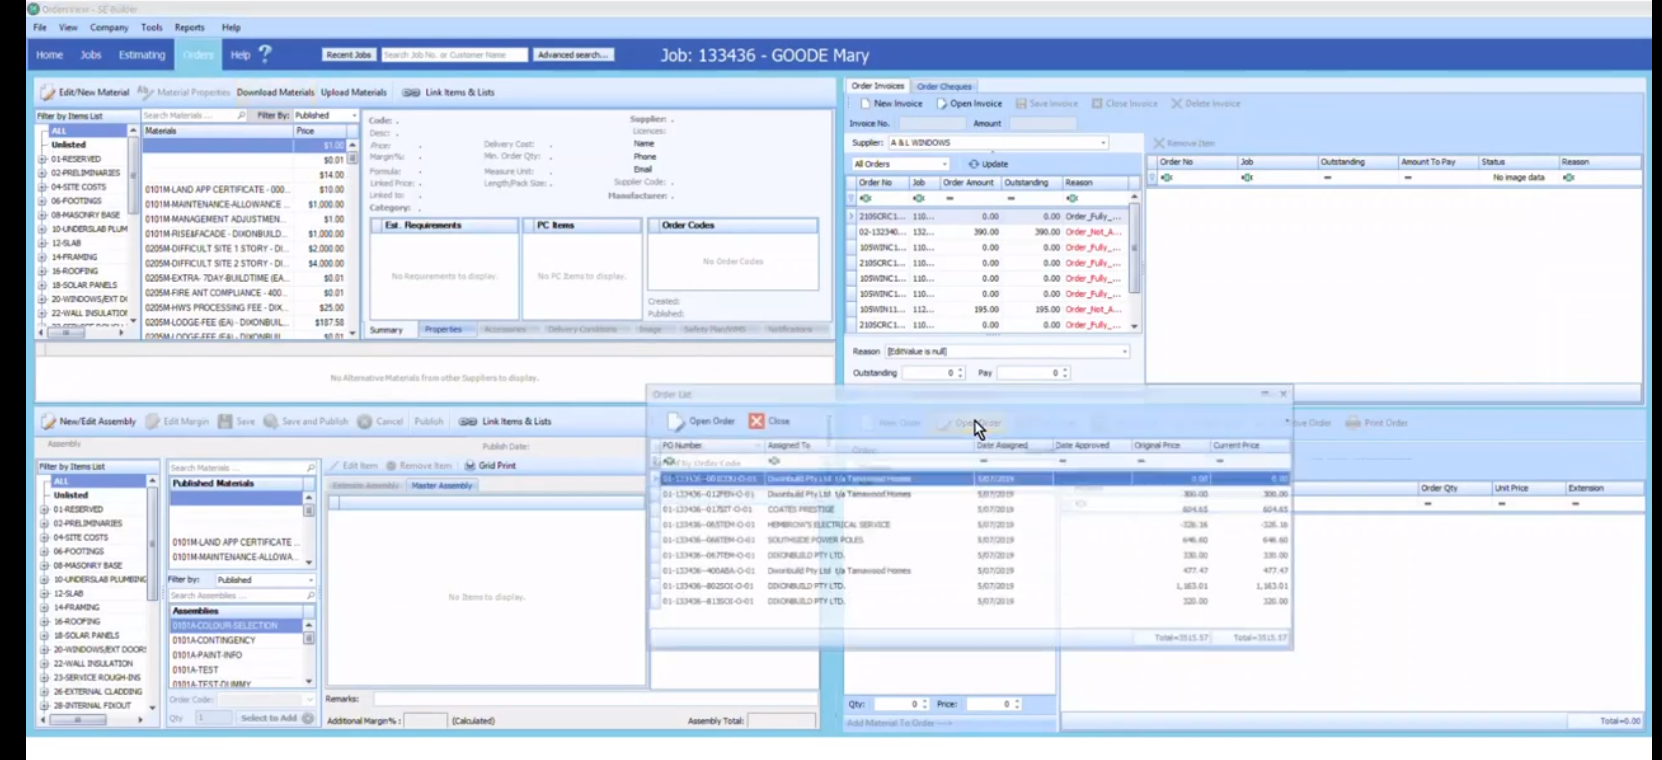This screenshot has height=760, width=1662.
Task: Click the Qty spinner in order panel
Action: [925, 704]
